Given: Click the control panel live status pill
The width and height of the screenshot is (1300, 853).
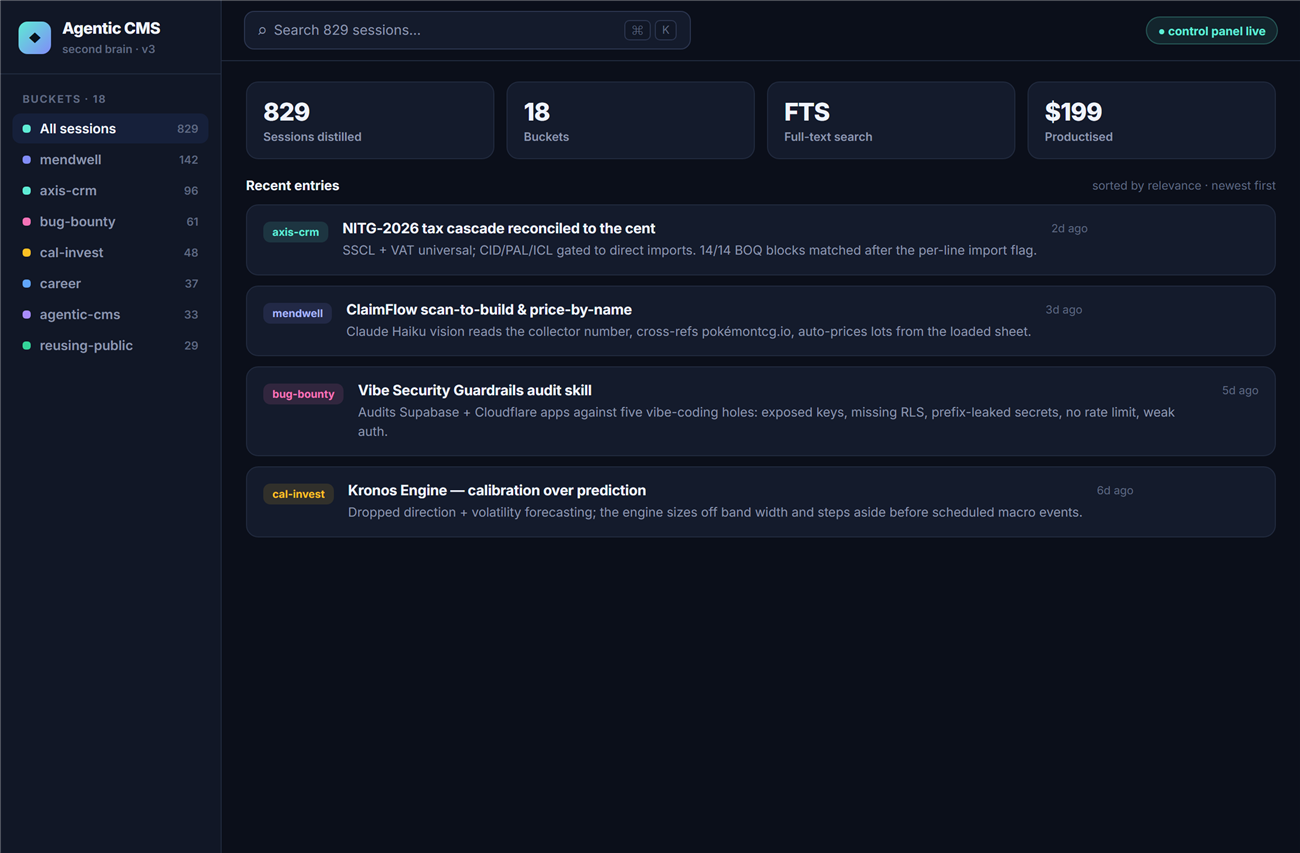Looking at the screenshot, I should (1211, 31).
